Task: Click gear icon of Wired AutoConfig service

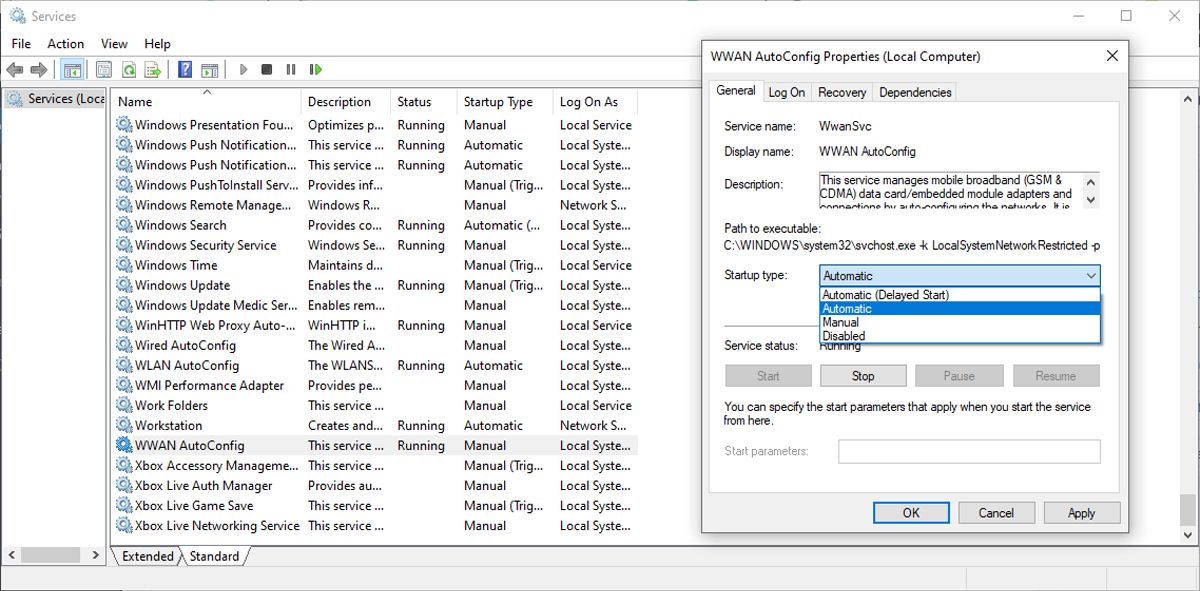Action: (x=124, y=345)
